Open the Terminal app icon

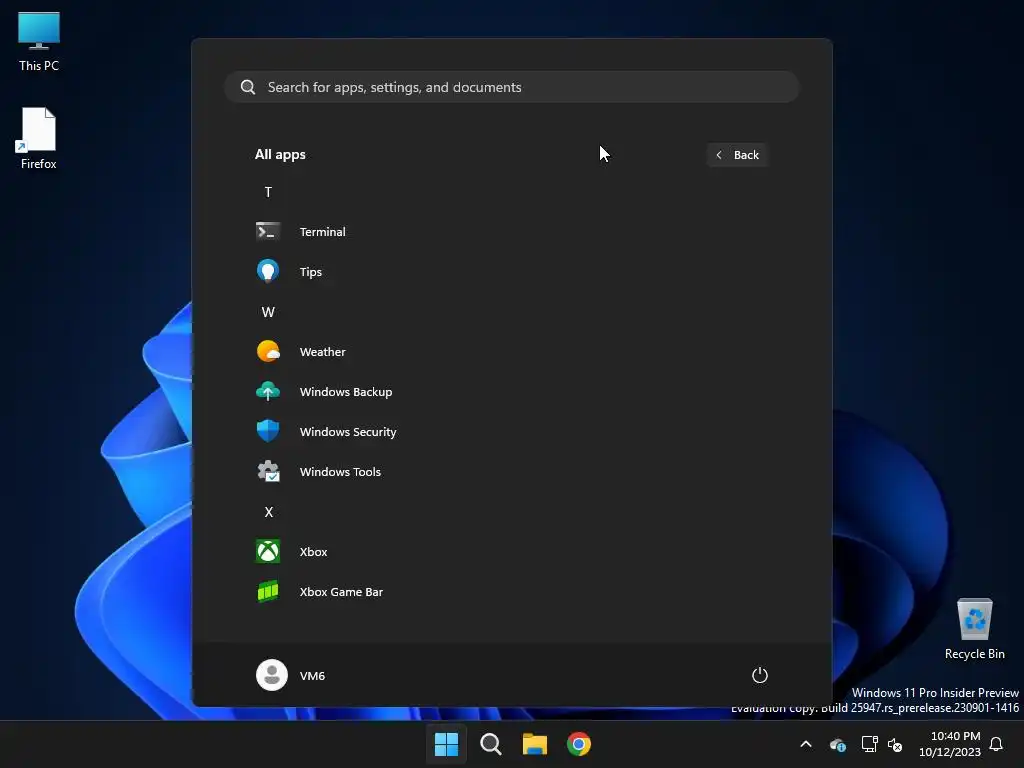click(268, 232)
